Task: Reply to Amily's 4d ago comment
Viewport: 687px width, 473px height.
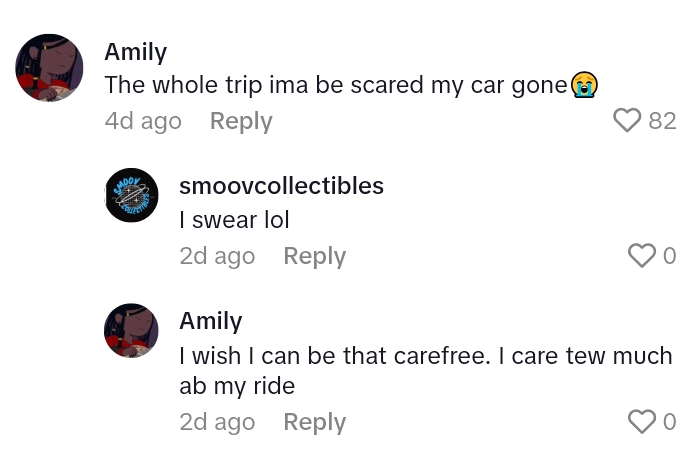Action: coord(241,121)
